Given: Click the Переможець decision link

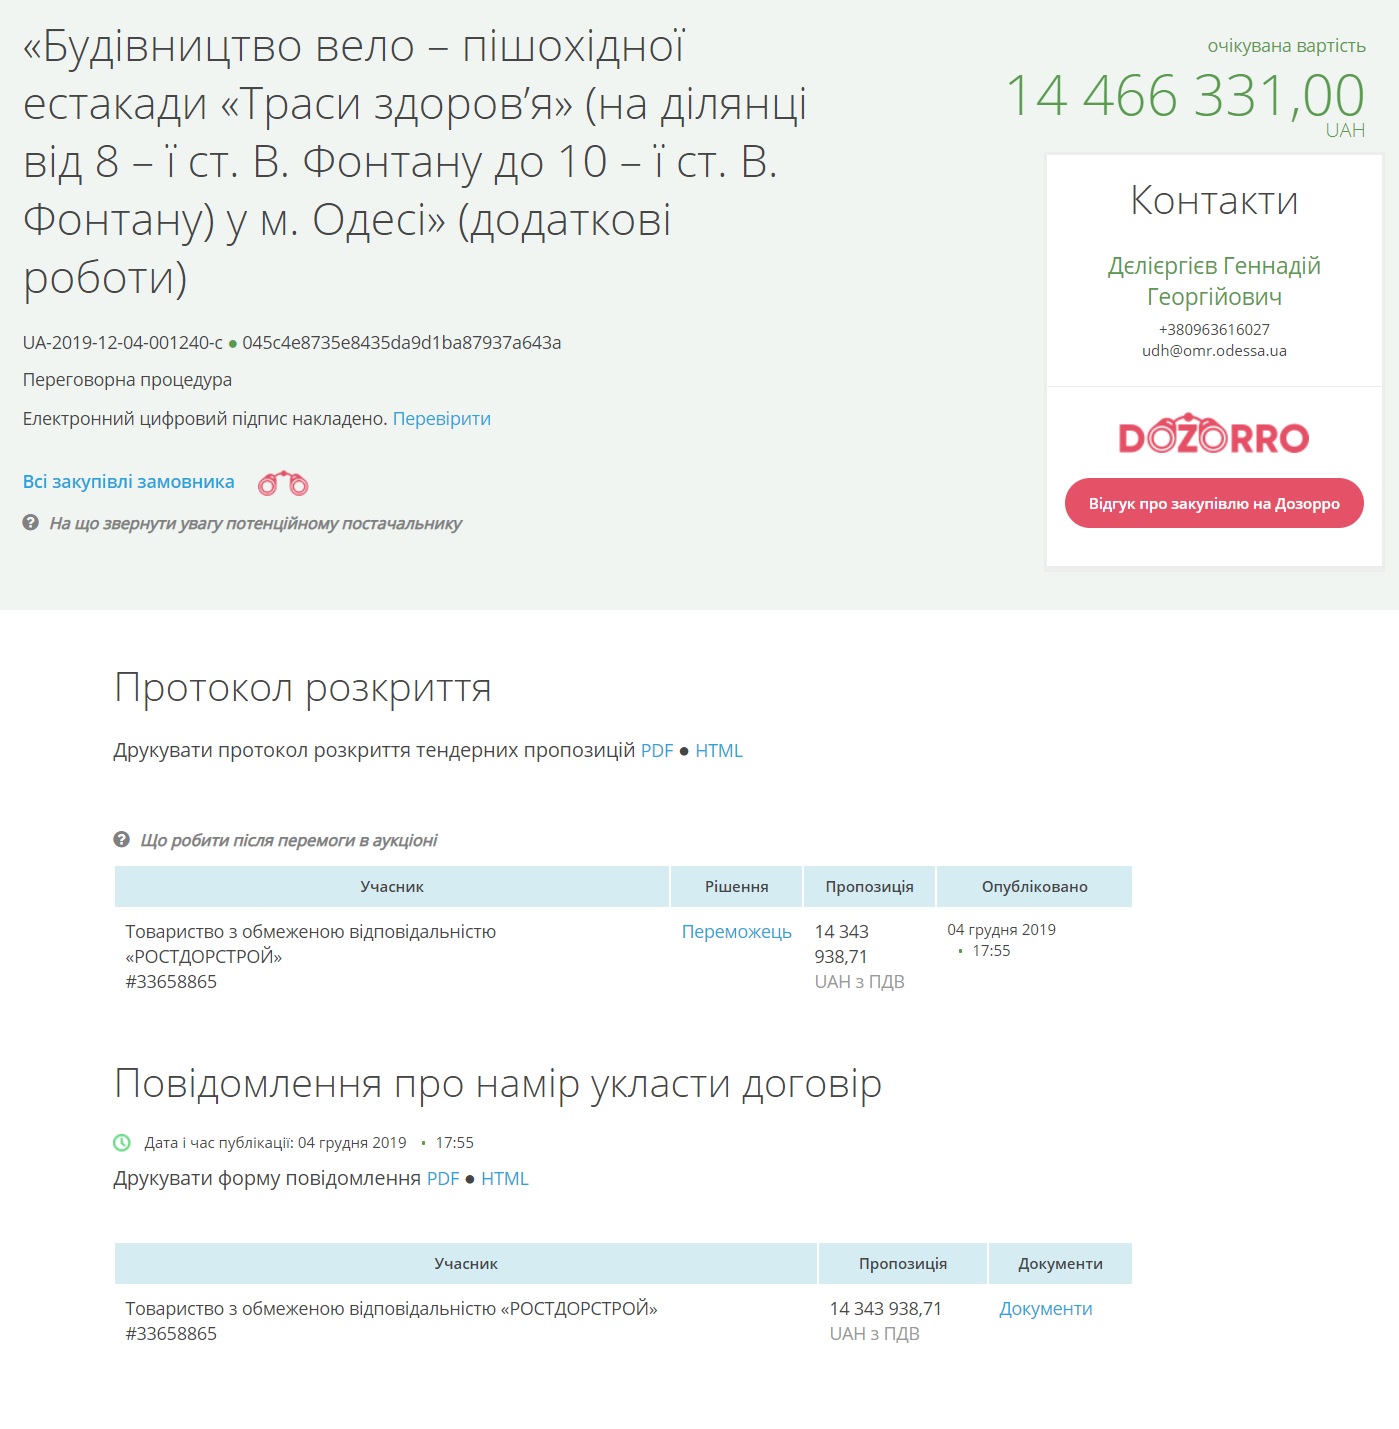Looking at the screenshot, I should [736, 932].
